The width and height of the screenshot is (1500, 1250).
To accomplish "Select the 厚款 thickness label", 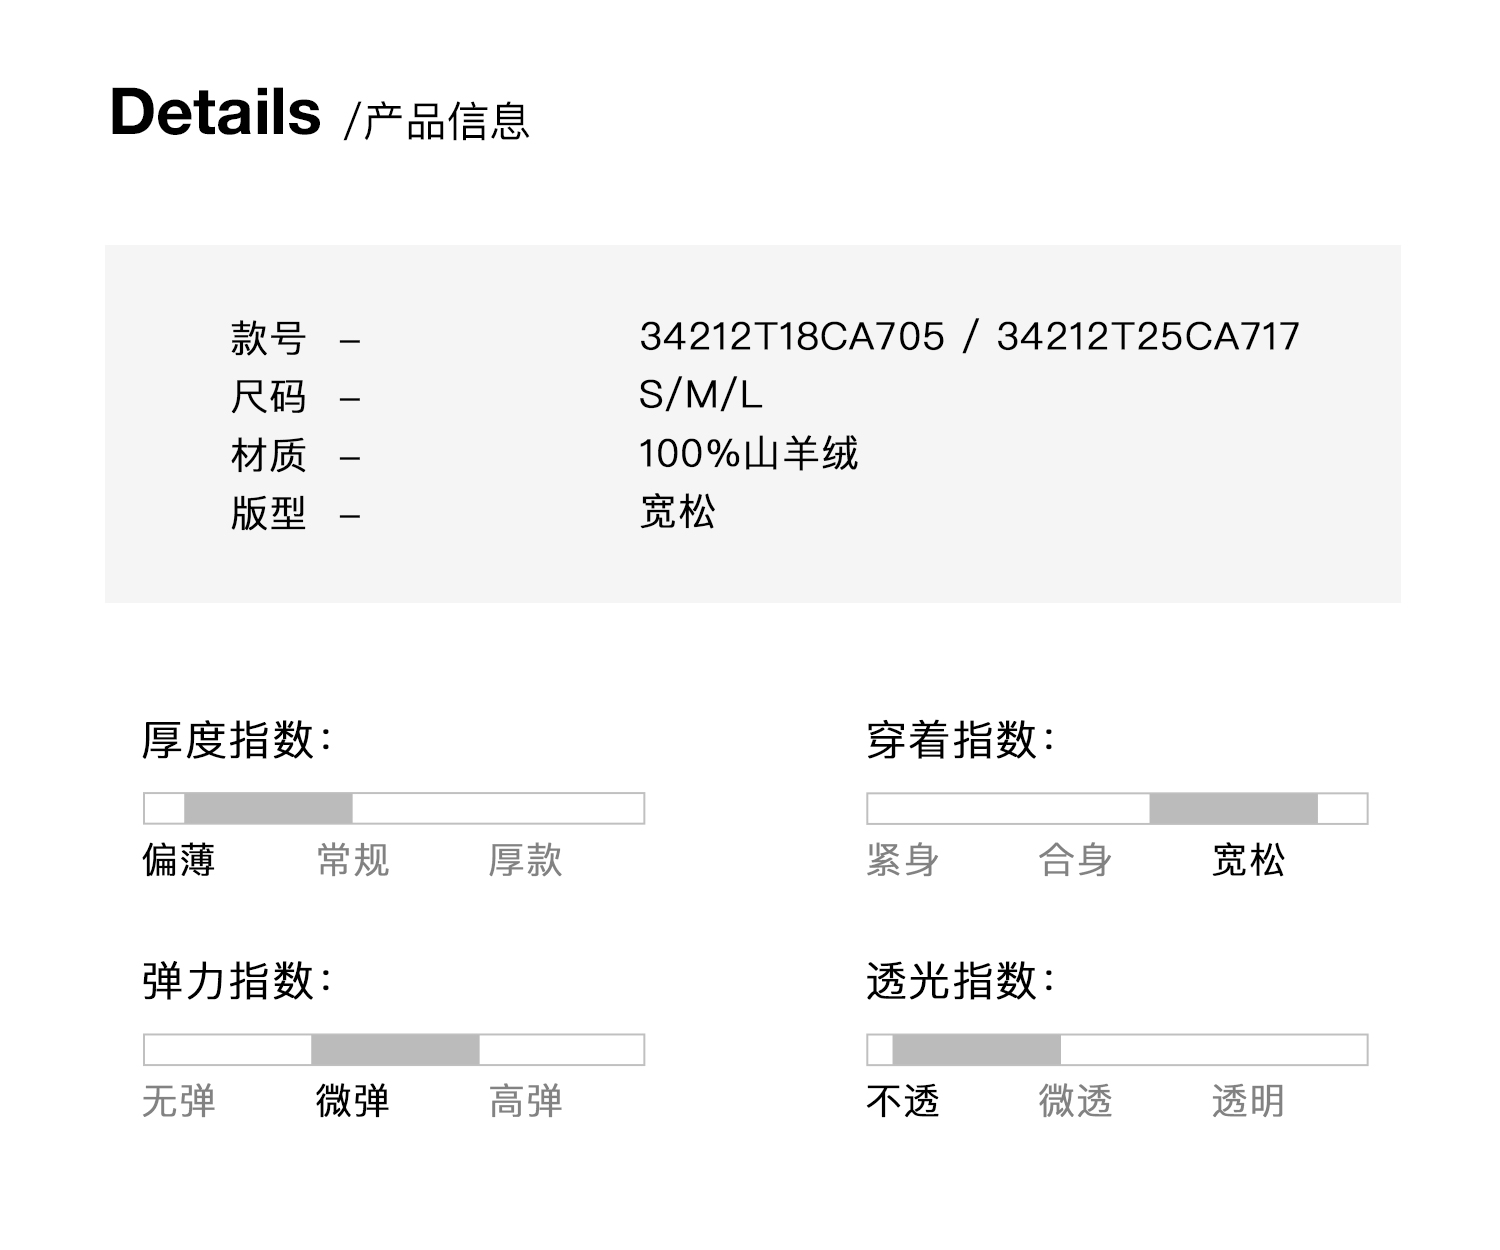I will click(525, 860).
